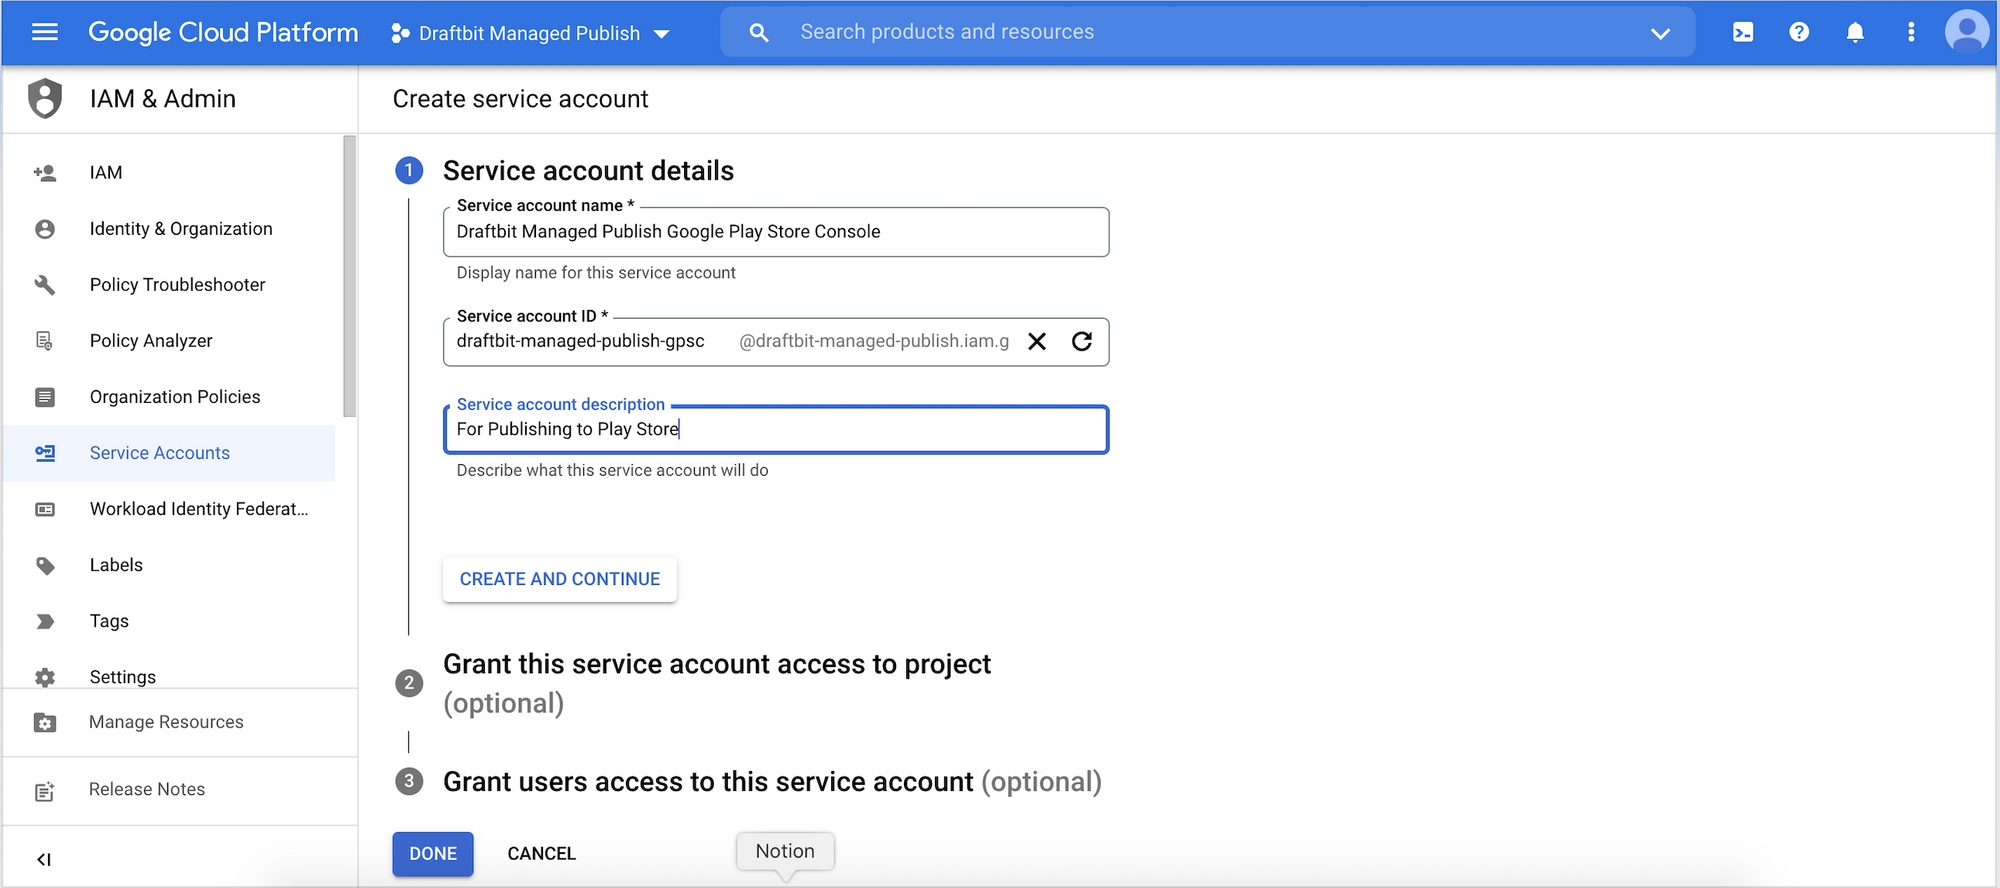2000x888 pixels.
Task: Expand step 3 Grant users access section
Action: [x=772, y=781]
